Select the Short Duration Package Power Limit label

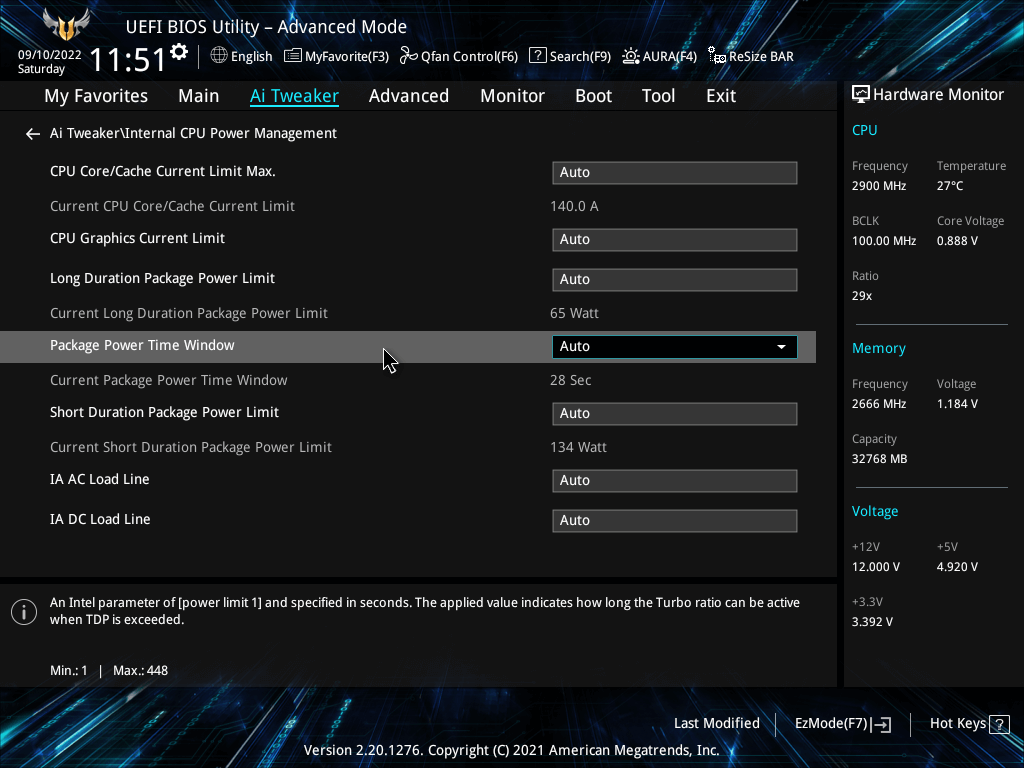[x=165, y=413]
